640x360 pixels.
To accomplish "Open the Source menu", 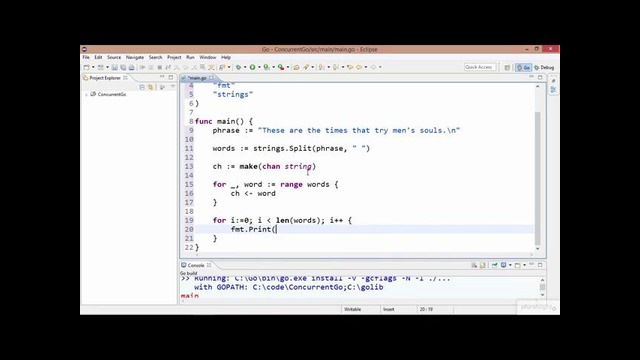I will point(114,58).
